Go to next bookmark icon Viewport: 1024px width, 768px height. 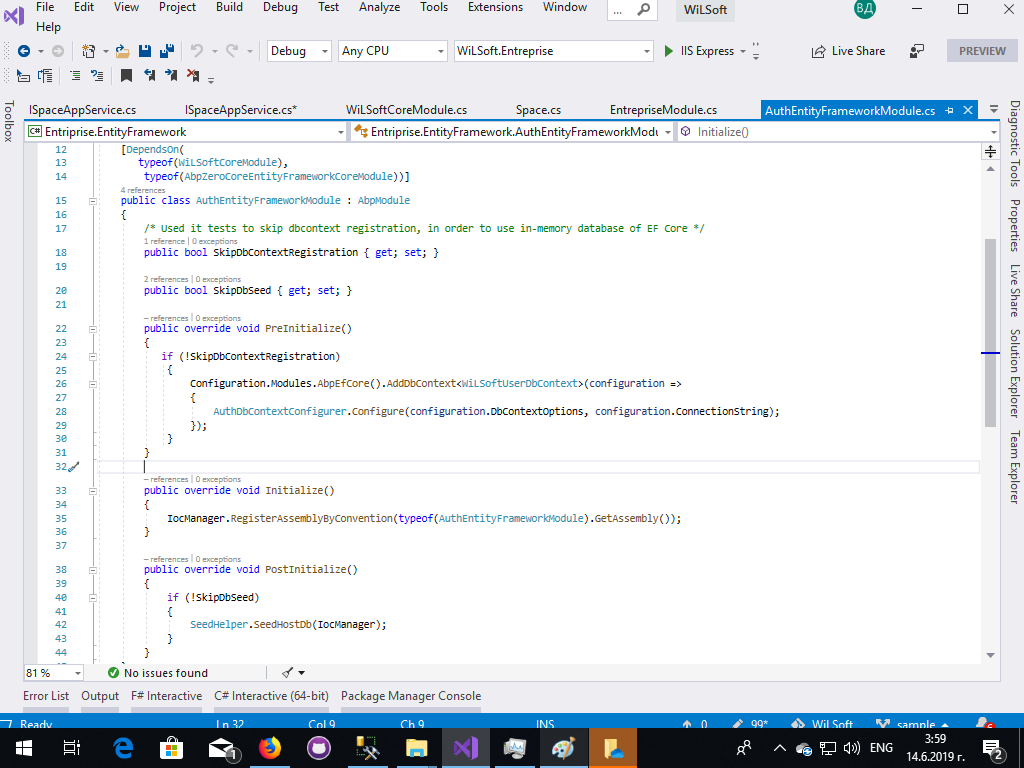[171, 76]
